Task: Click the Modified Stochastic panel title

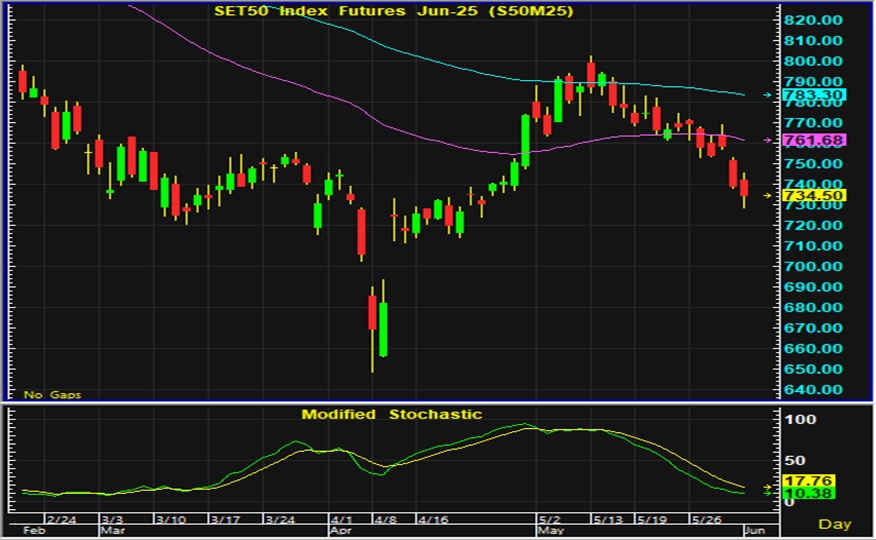Action: tap(391, 414)
